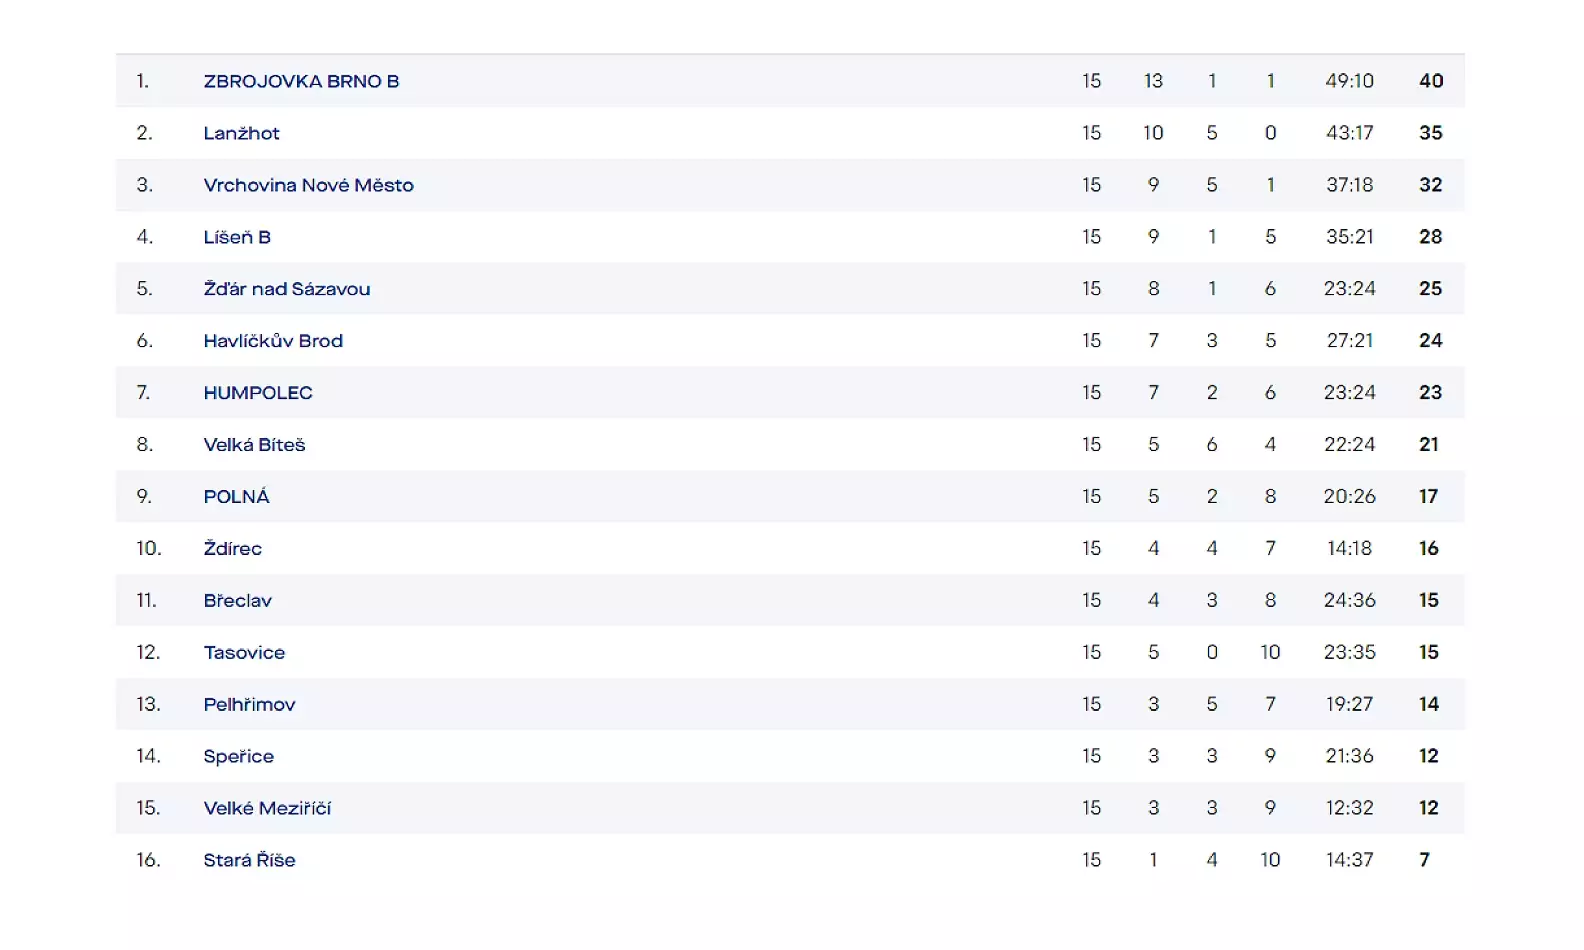Click ZBROJOVKA BRNO B's 40 points value
This screenshot has width=1584, height=950.
pyautogui.click(x=1431, y=81)
